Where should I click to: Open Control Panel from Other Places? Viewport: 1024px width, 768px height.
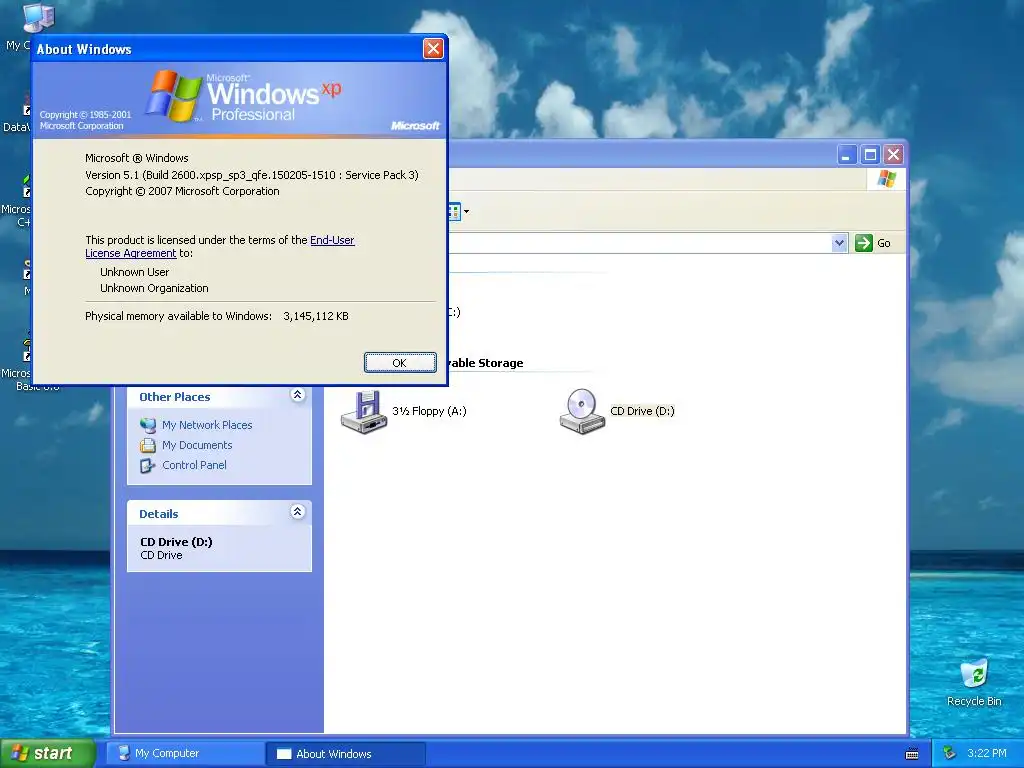pos(194,465)
